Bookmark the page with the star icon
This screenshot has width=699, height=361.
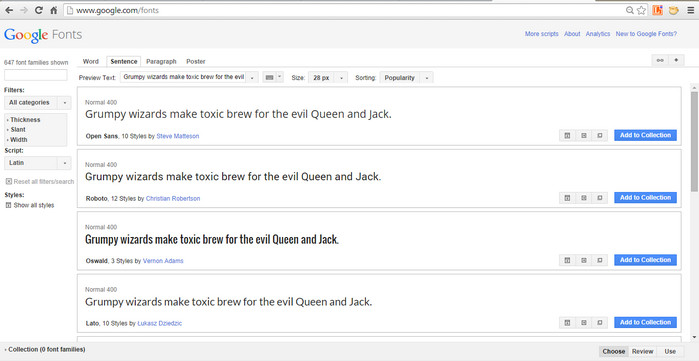(x=641, y=10)
